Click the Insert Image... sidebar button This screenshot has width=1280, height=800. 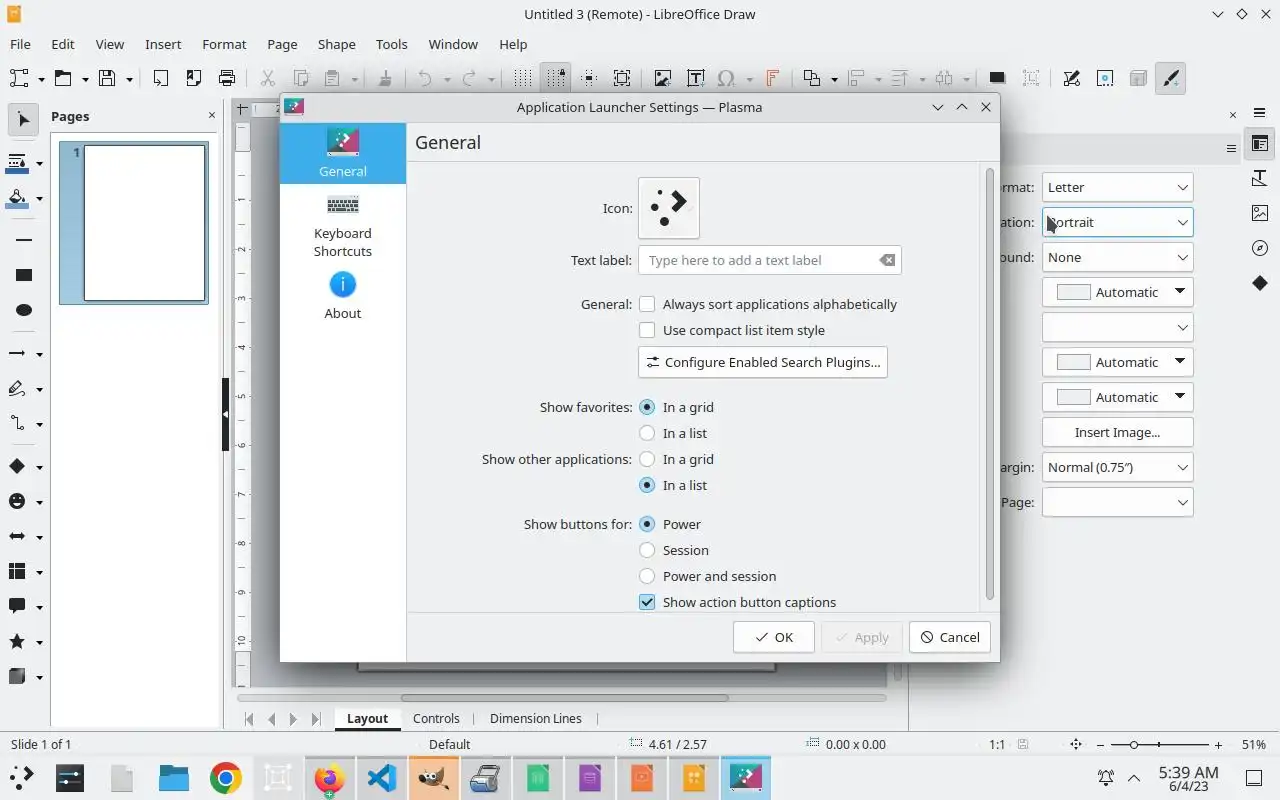tap(1117, 432)
